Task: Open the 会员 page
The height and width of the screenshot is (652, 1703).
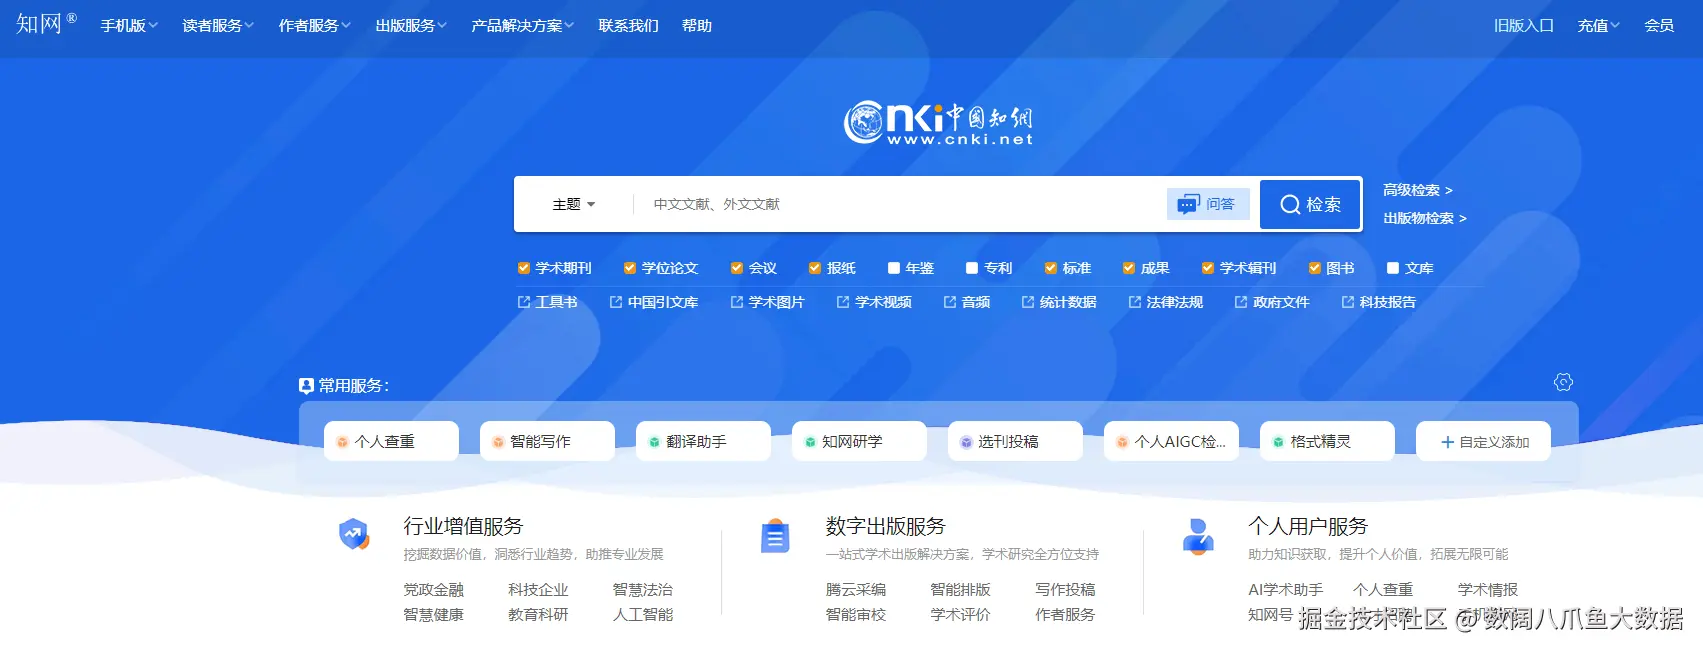Action: pyautogui.click(x=1659, y=26)
